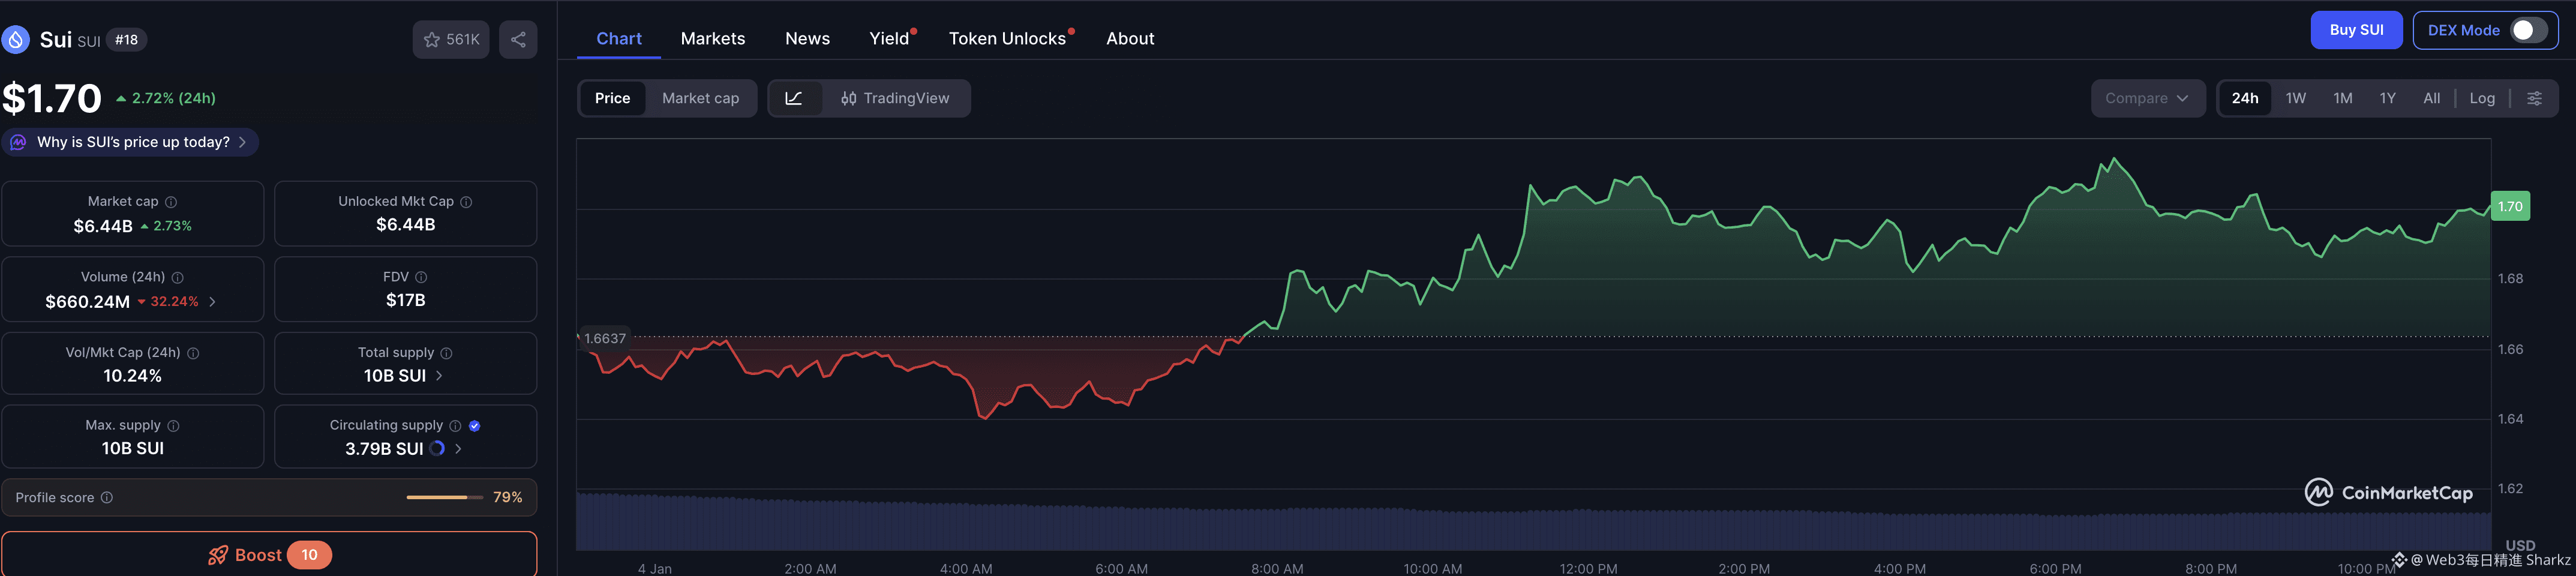This screenshot has height=576, width=2576.
Task: Expand Volume (24h) details chevron
Action: (x=212, y=302)
